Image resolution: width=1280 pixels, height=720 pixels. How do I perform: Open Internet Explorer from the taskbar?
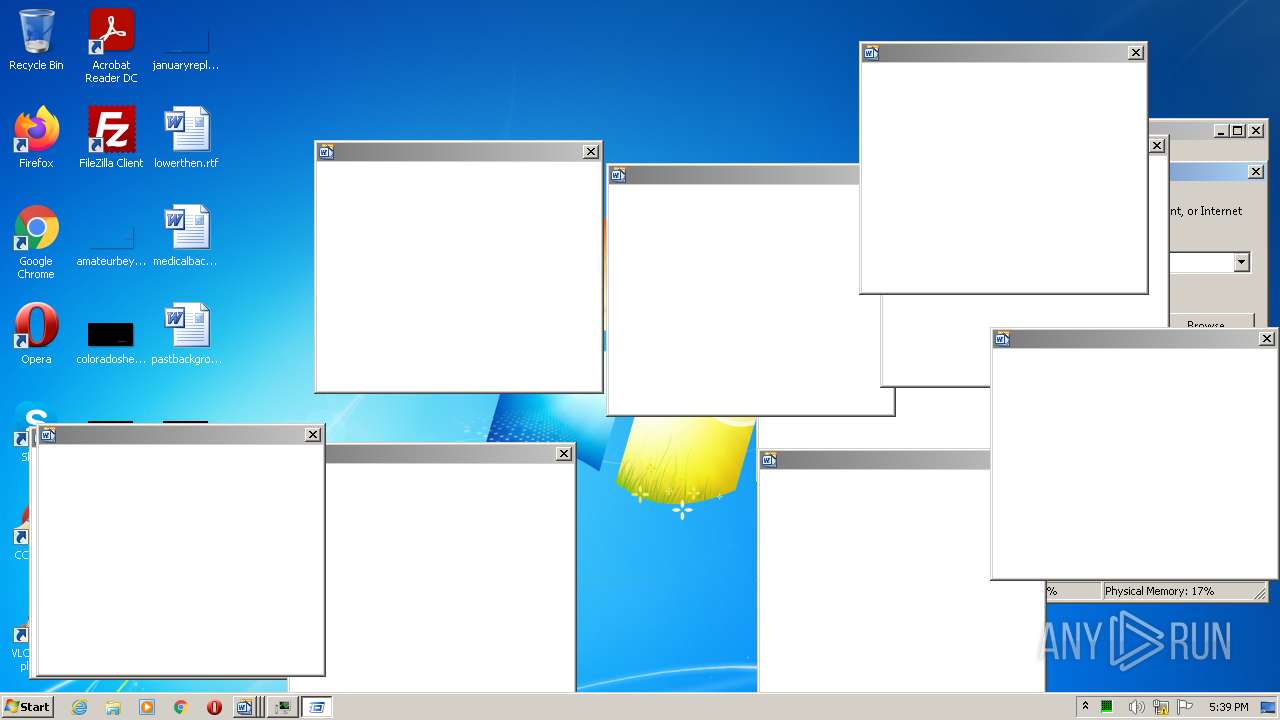coord(80,707)
